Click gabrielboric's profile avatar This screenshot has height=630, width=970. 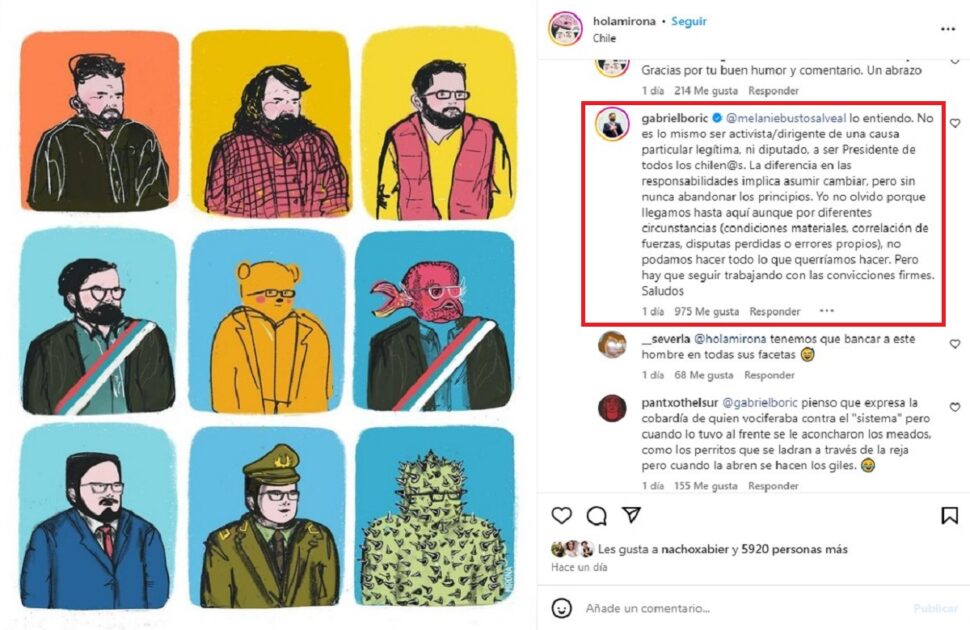point(611,124)
